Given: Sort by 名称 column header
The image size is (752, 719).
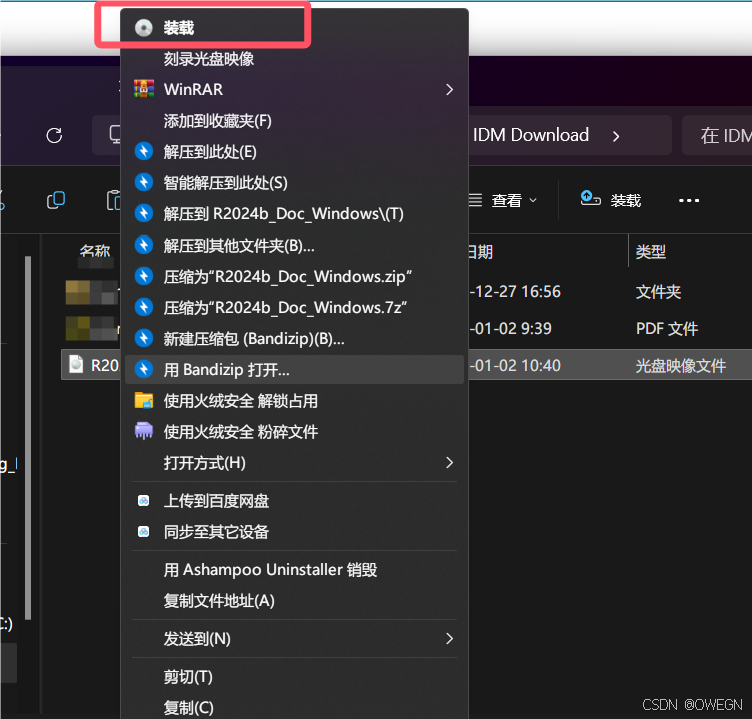Looking at the screenshot, I should tap(94, 250).
